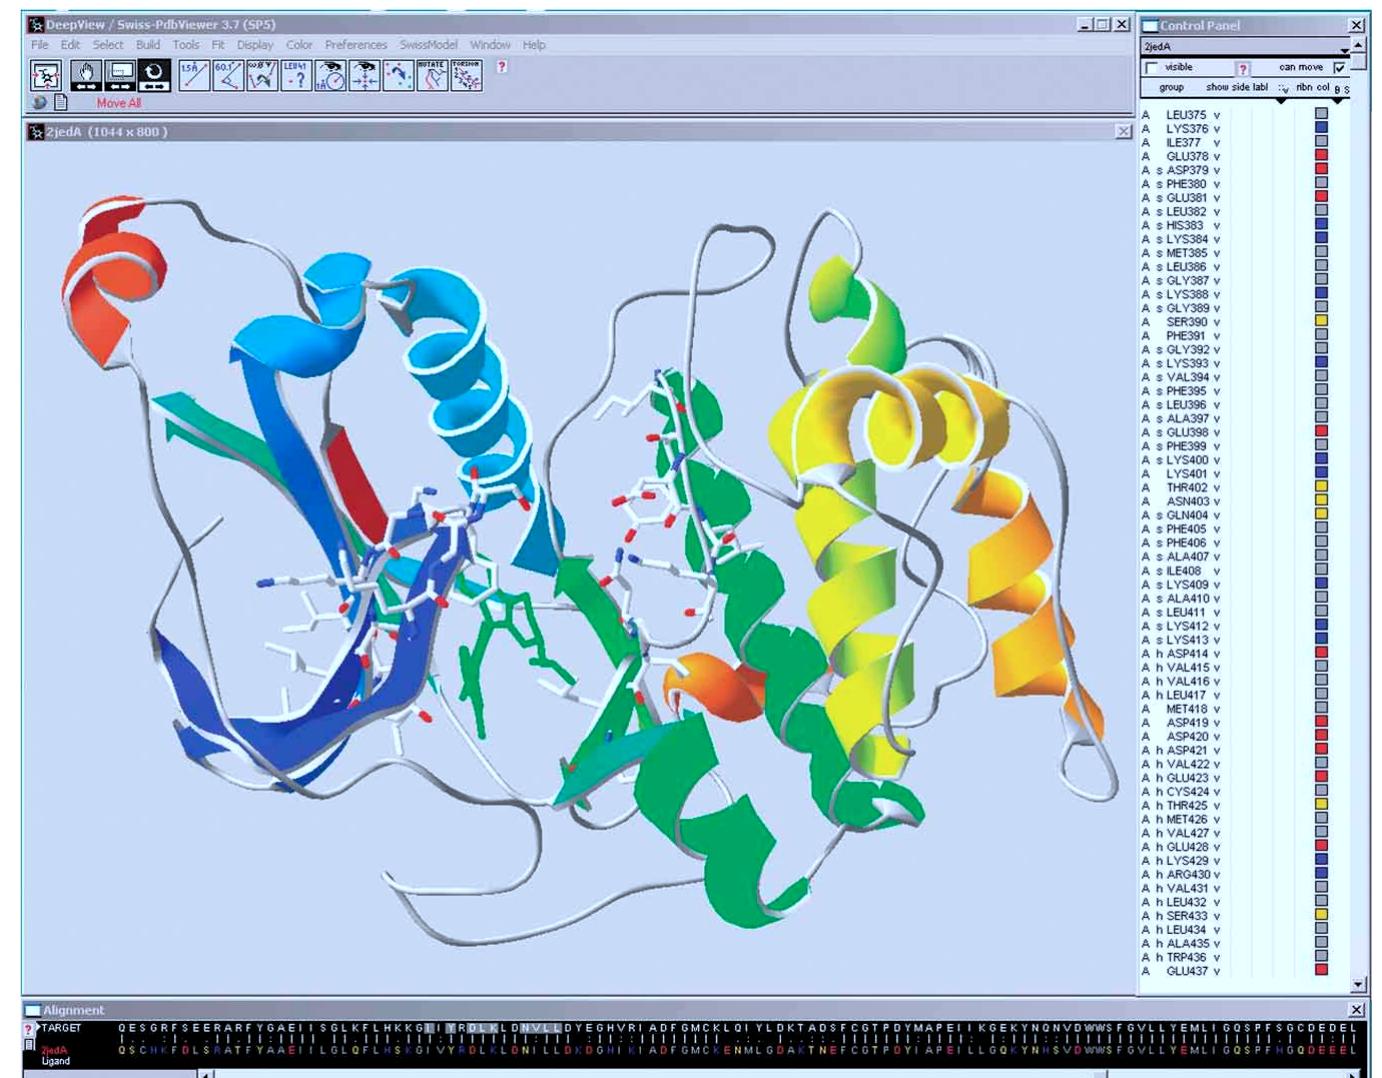Select the TORSION tool
Screen dimensions: 1382x1078
466,75
